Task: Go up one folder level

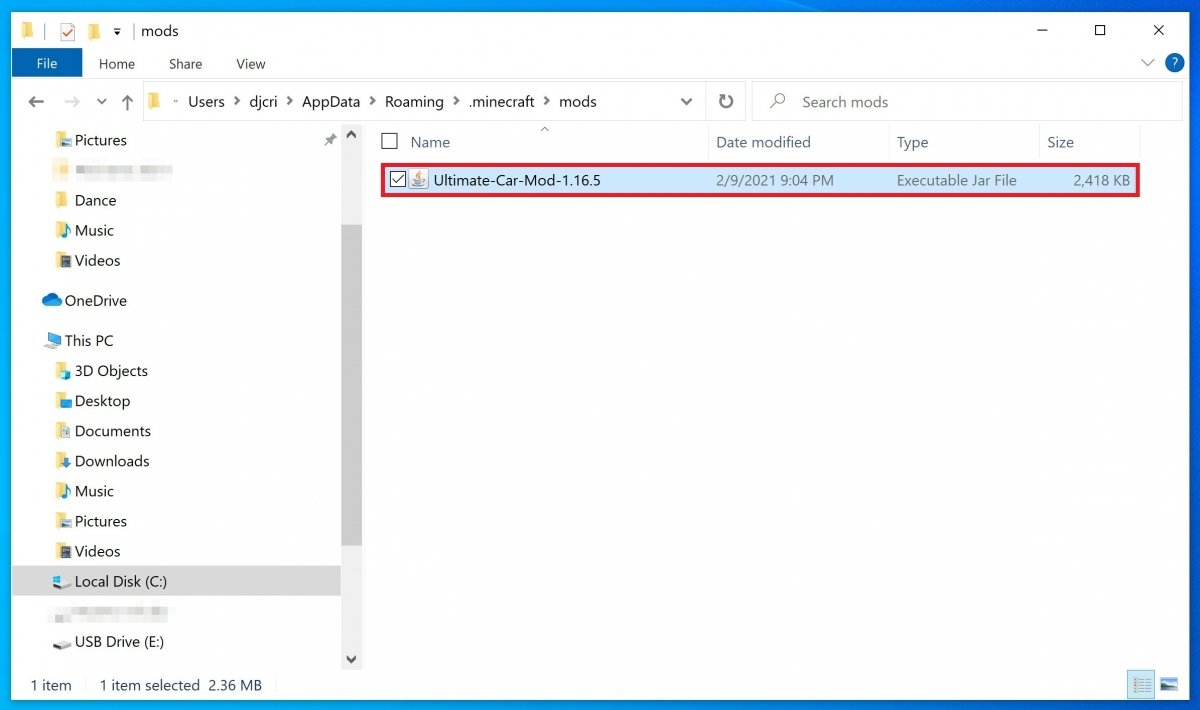Action: [127, 101]
